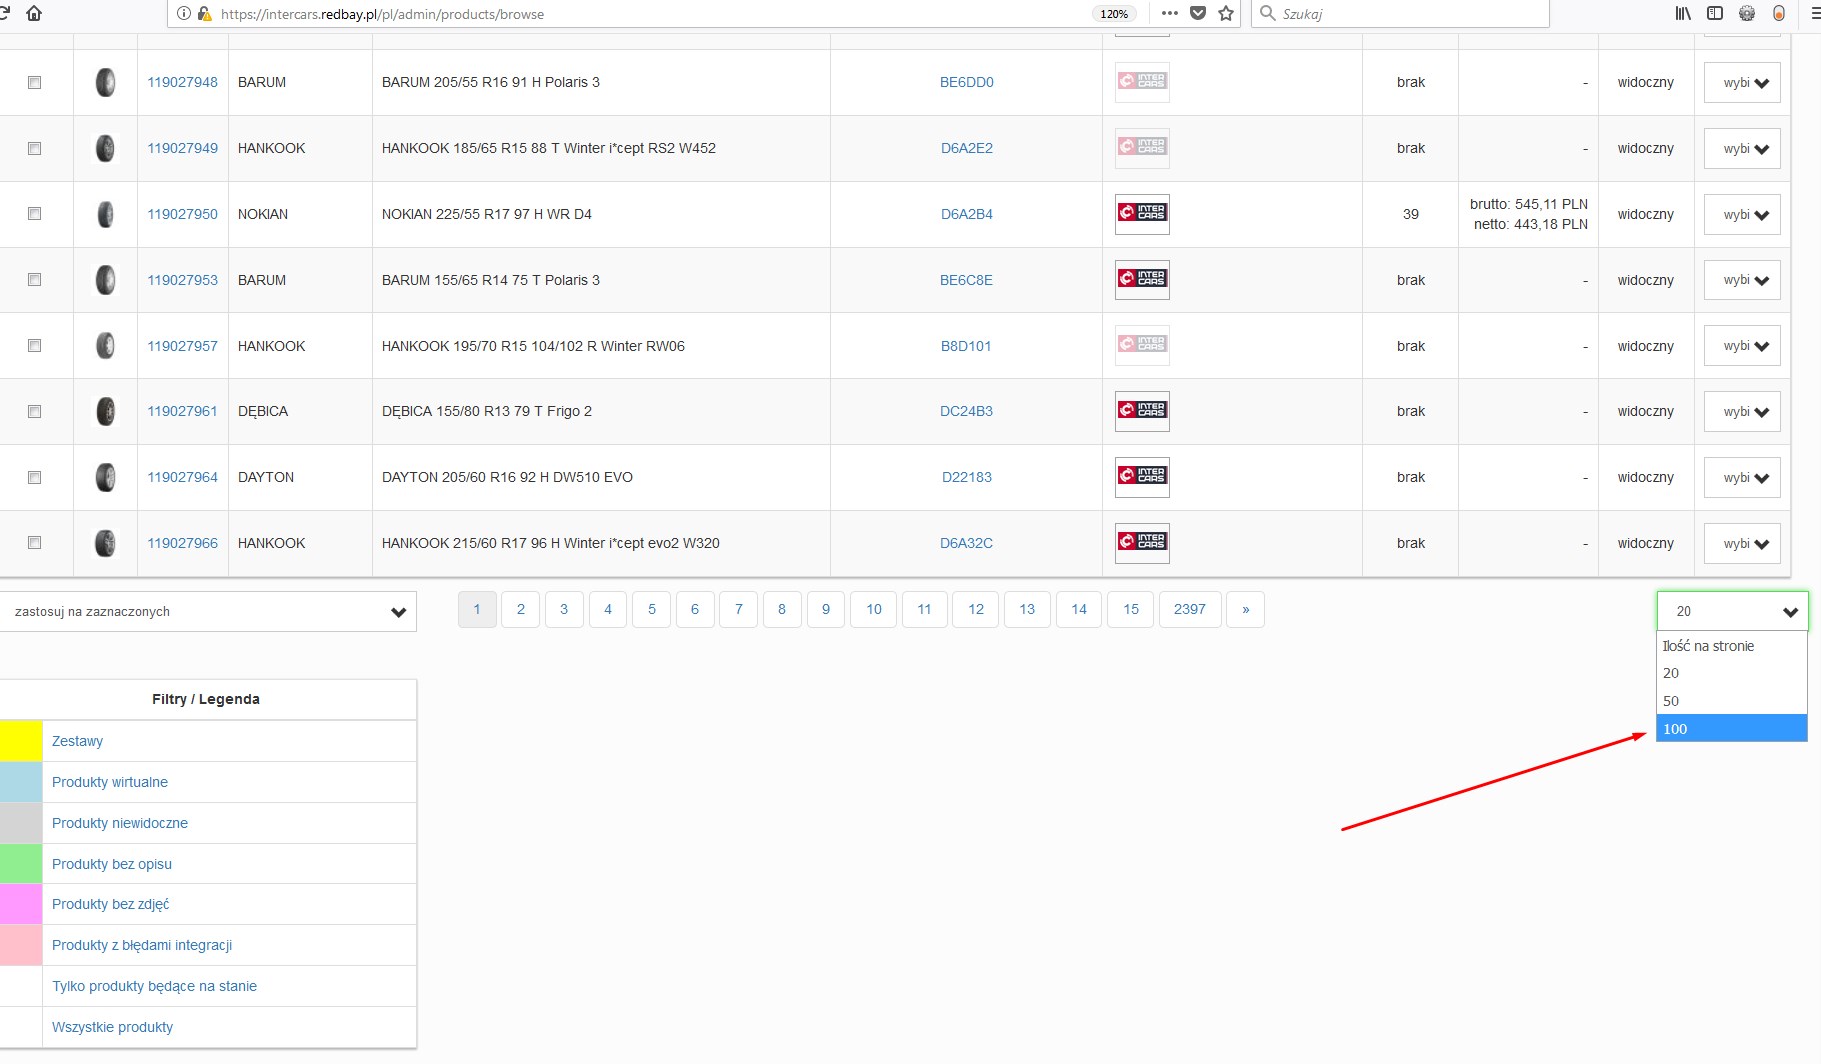The height and width of the screenshot is (1064, 1821).
Task: Click the 'Produkty bez zdjęć' filter link
Action: click(110, 904)
